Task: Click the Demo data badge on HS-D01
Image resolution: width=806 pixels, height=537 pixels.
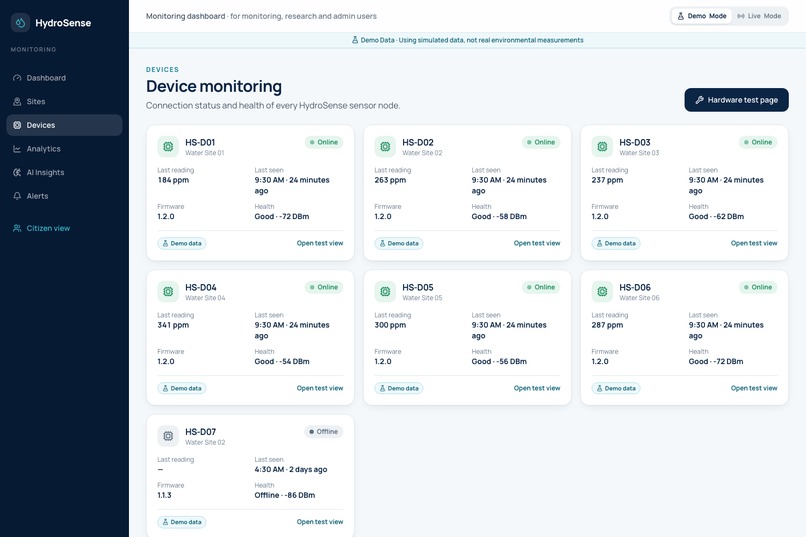Action: (182, 244)
